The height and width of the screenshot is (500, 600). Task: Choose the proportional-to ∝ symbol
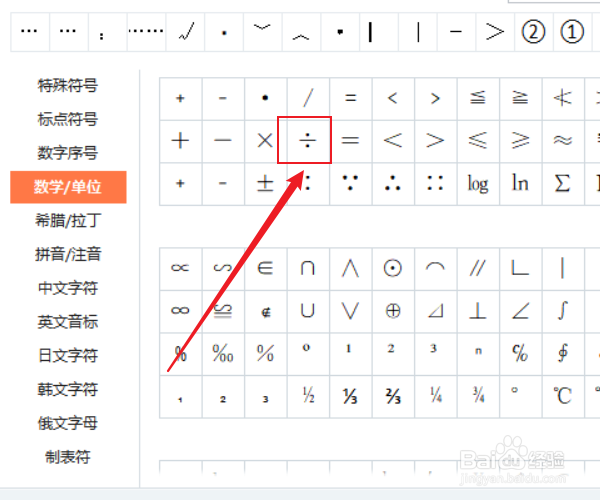pyautogui.click(x=180, y=268)
